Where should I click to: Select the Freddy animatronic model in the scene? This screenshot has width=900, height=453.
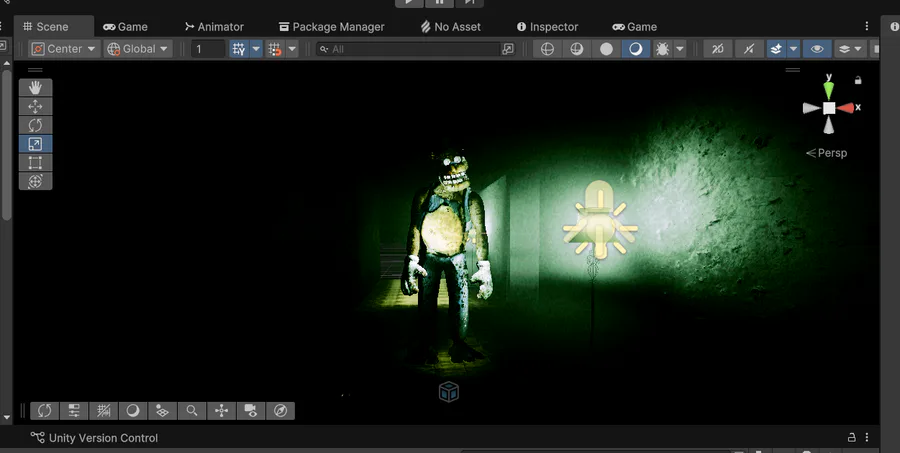447,255
